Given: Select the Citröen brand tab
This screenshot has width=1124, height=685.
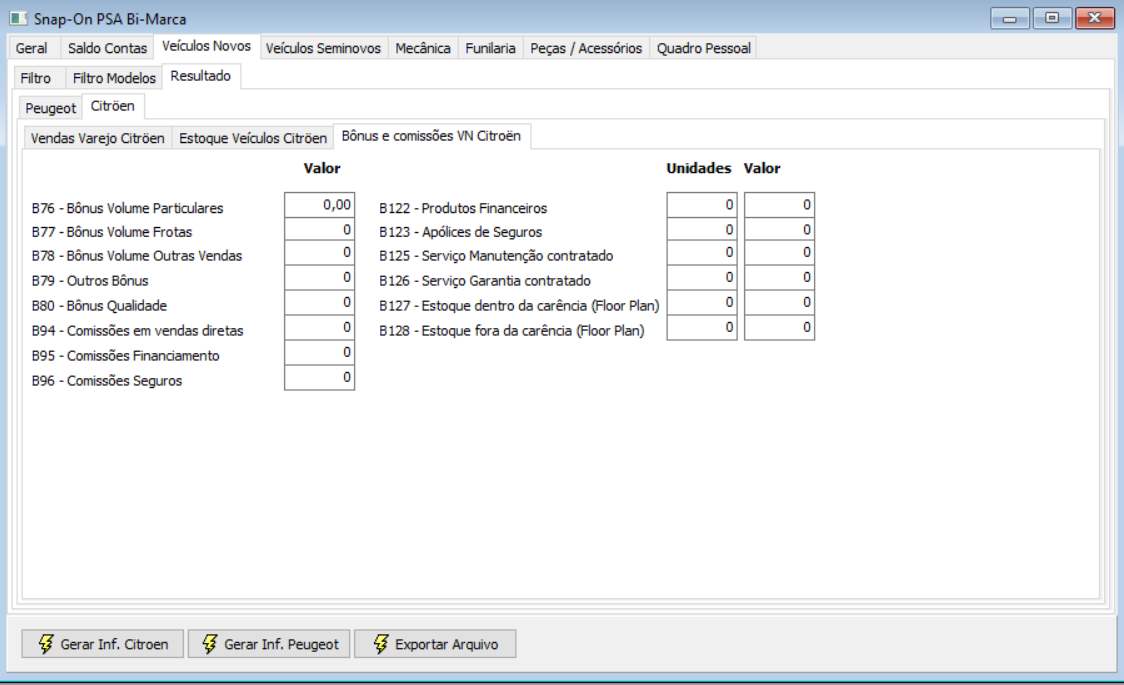Looking at the screenshot, I should [113, 106].
